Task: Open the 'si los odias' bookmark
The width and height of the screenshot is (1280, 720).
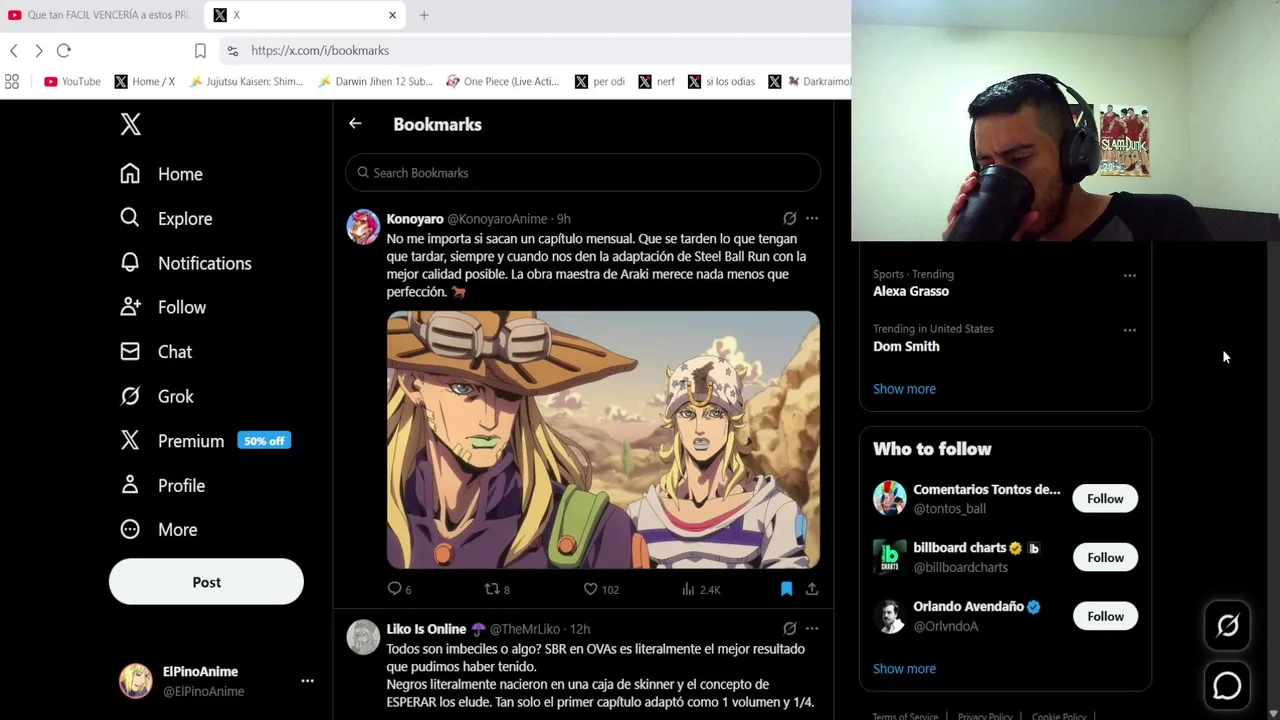Action: (722, 81)
